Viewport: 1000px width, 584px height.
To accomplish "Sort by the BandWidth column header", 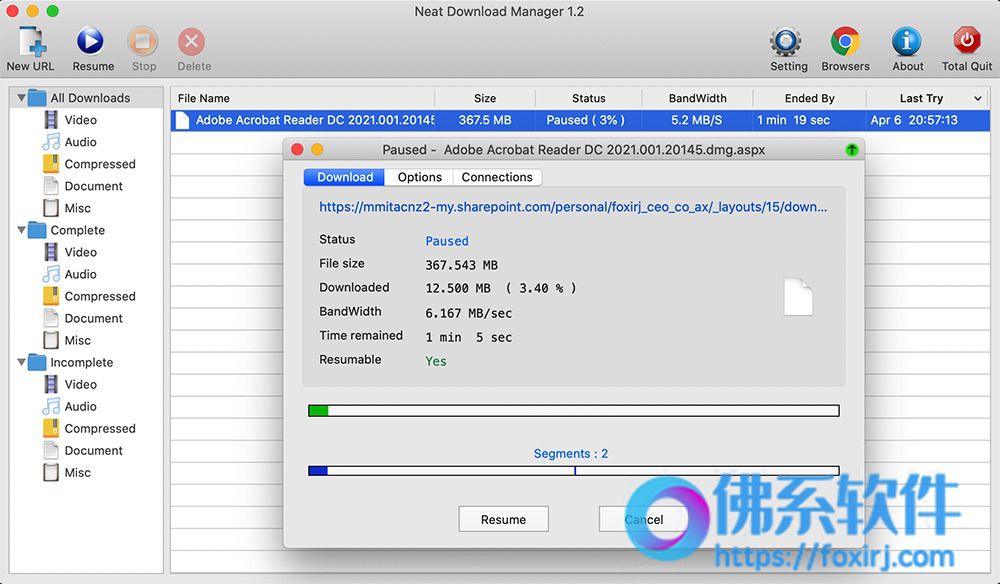I will (x=698, y=98).
